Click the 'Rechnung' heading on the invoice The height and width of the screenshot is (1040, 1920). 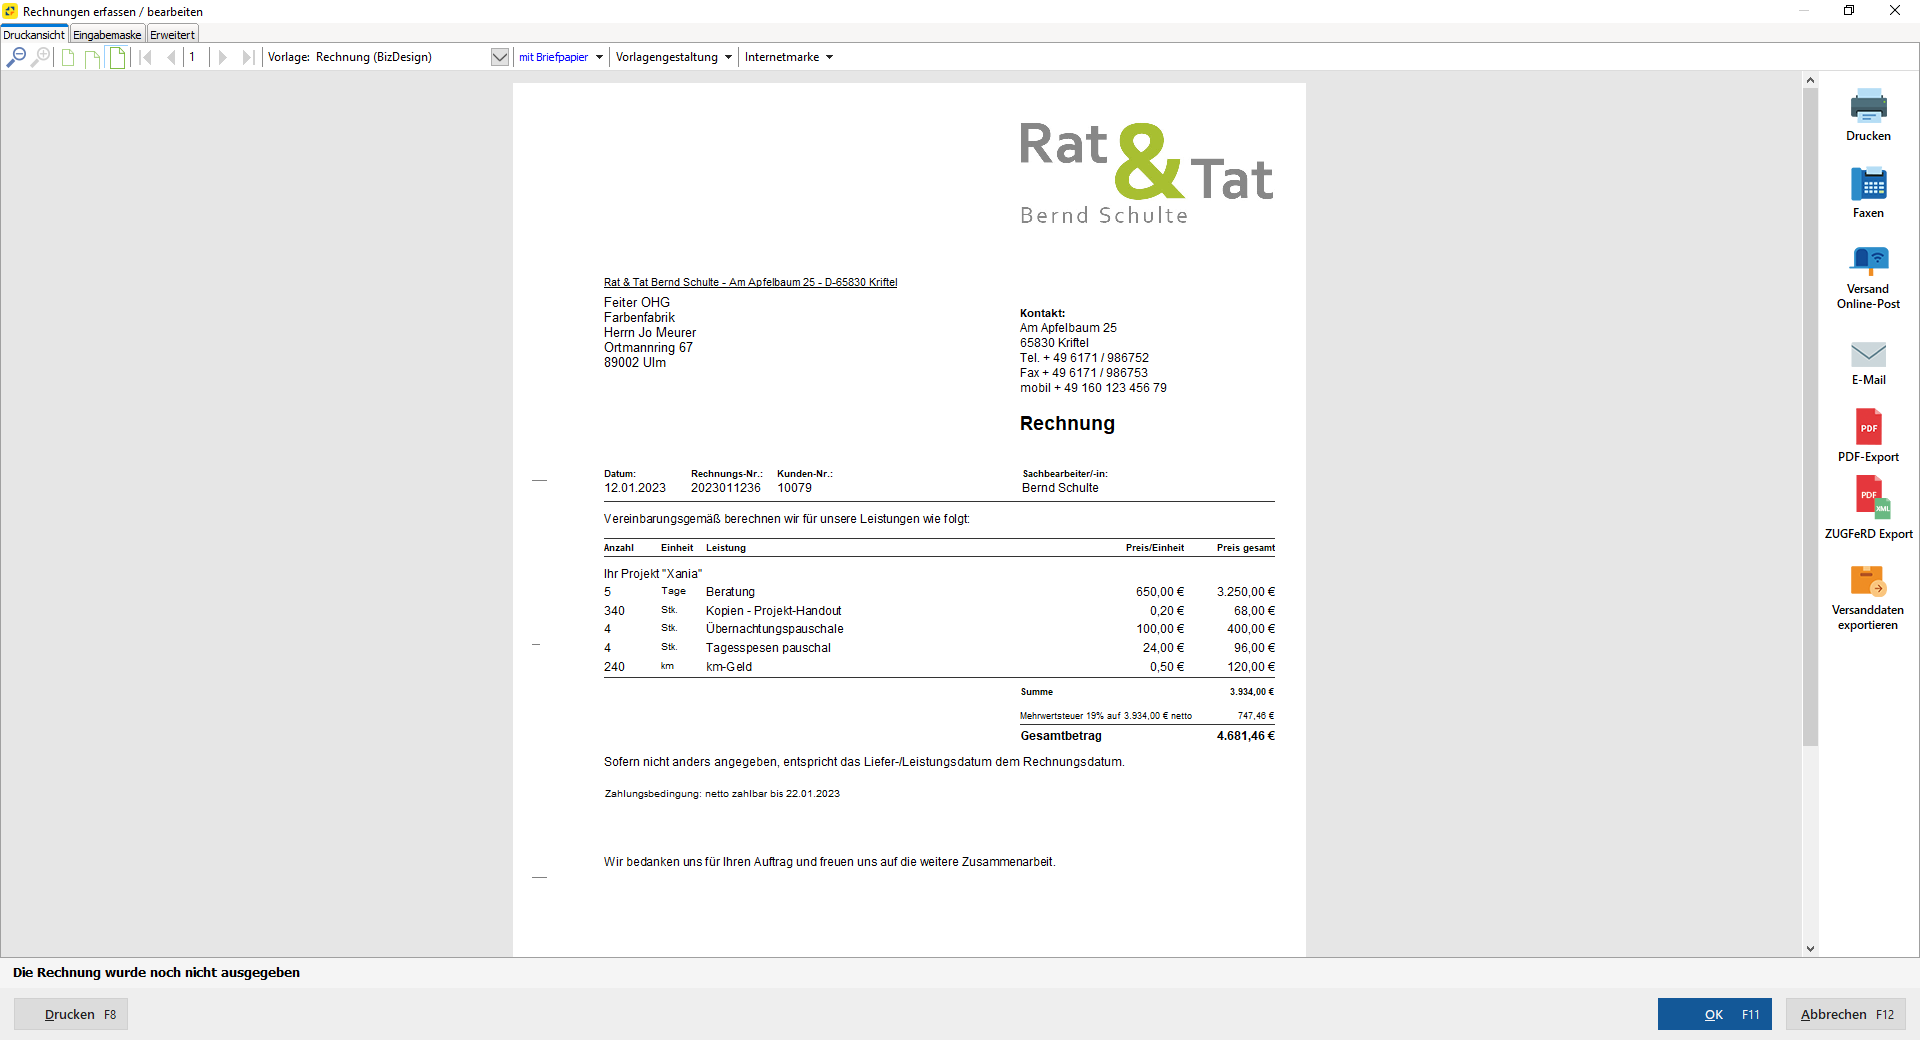coord(1067,423)
